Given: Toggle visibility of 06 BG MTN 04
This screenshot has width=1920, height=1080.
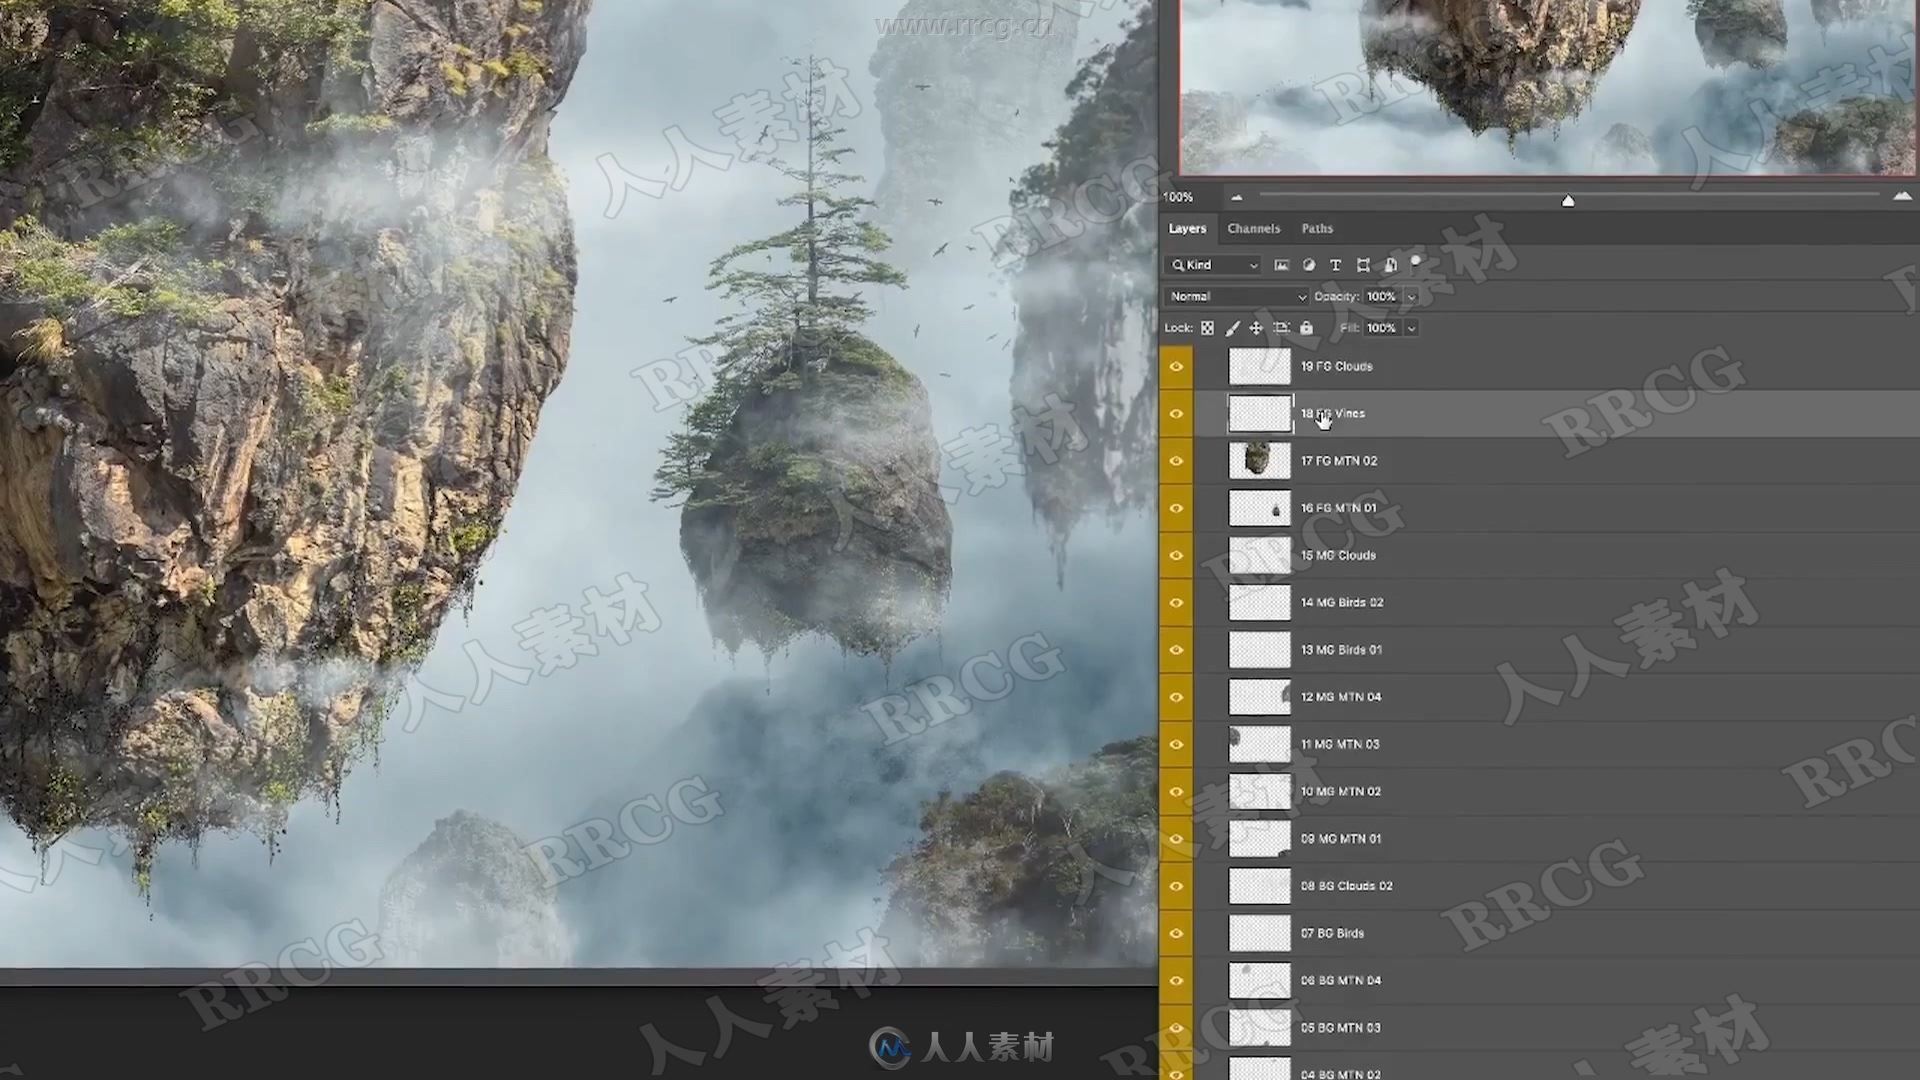Looking at the screenshot, I should click(1176, 981).
